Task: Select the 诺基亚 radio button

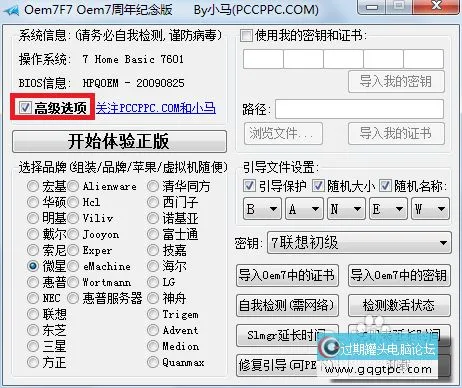Action: [x=153, y=218]
